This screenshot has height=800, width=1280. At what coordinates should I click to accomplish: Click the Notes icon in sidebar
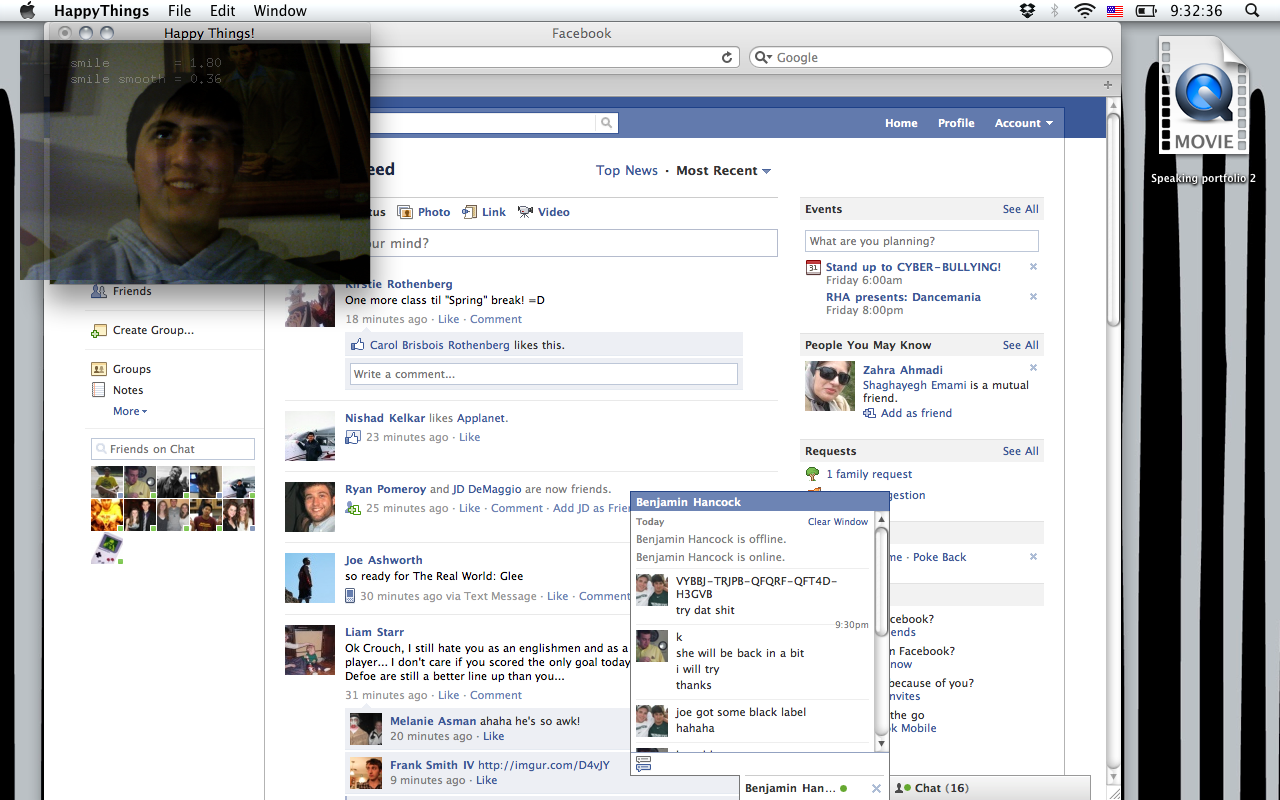(x=98, y=390)
